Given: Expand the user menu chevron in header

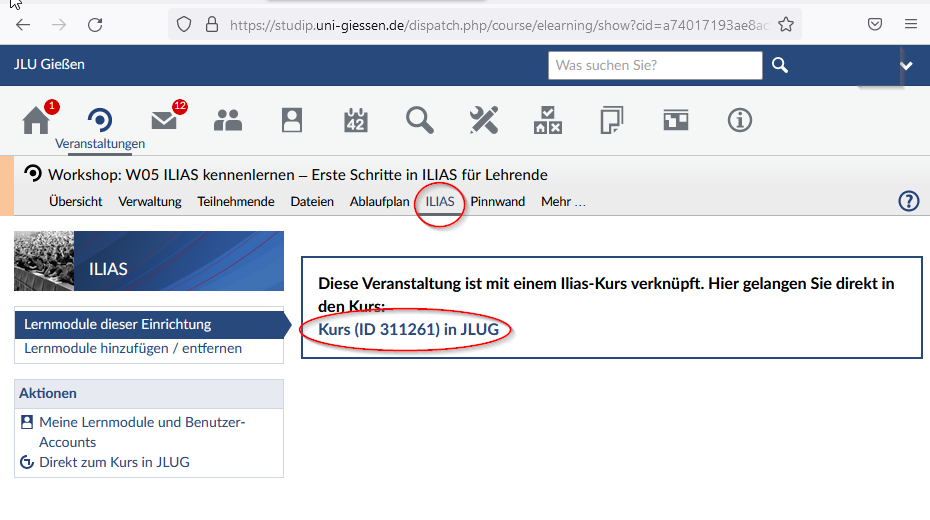Looking at the screenshot, I should (x=906, y=66).
